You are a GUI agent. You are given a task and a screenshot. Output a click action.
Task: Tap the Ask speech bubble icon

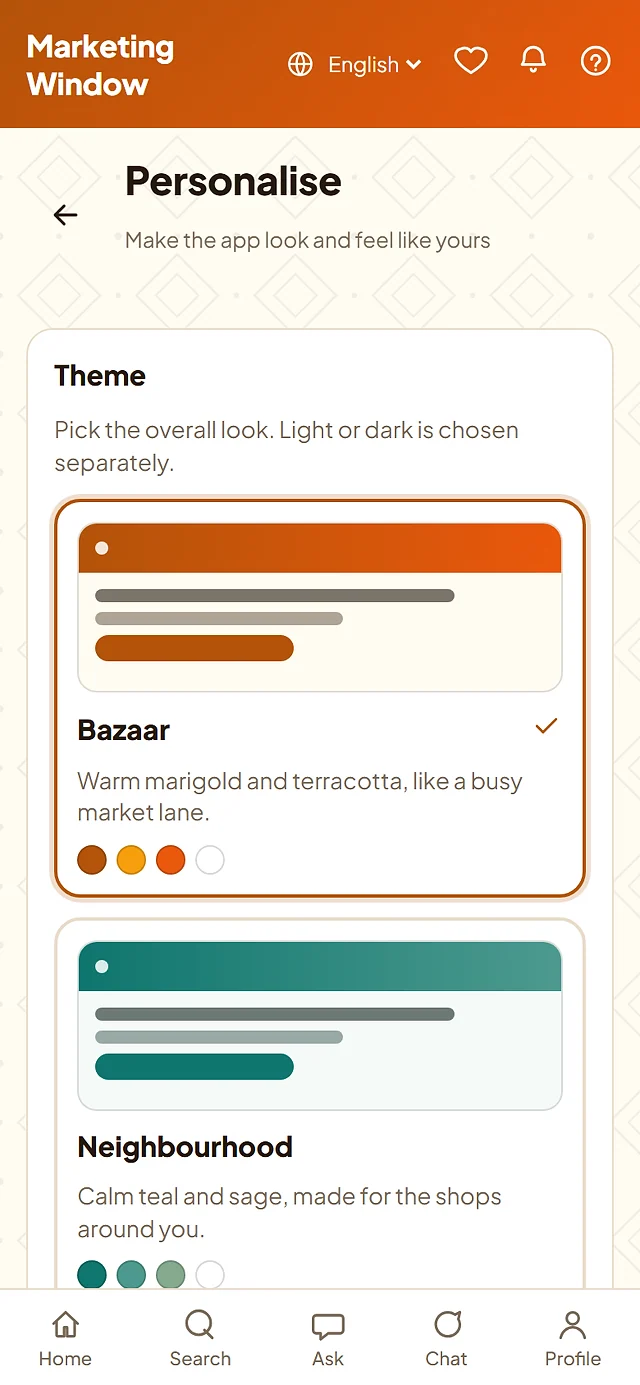[328, 1326]
